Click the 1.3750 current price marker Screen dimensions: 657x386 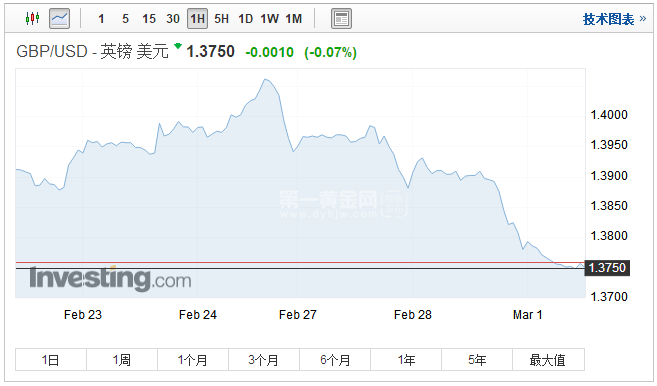click(607, 267)
